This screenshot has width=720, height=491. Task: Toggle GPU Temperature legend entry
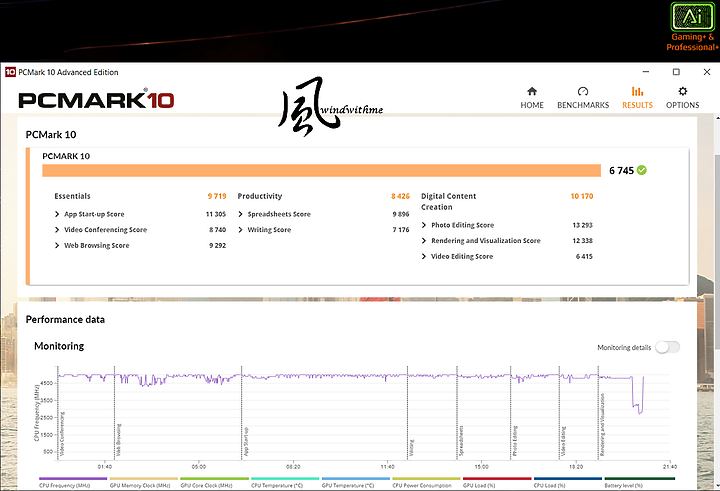pyautogui.click(x=356, y=482)
